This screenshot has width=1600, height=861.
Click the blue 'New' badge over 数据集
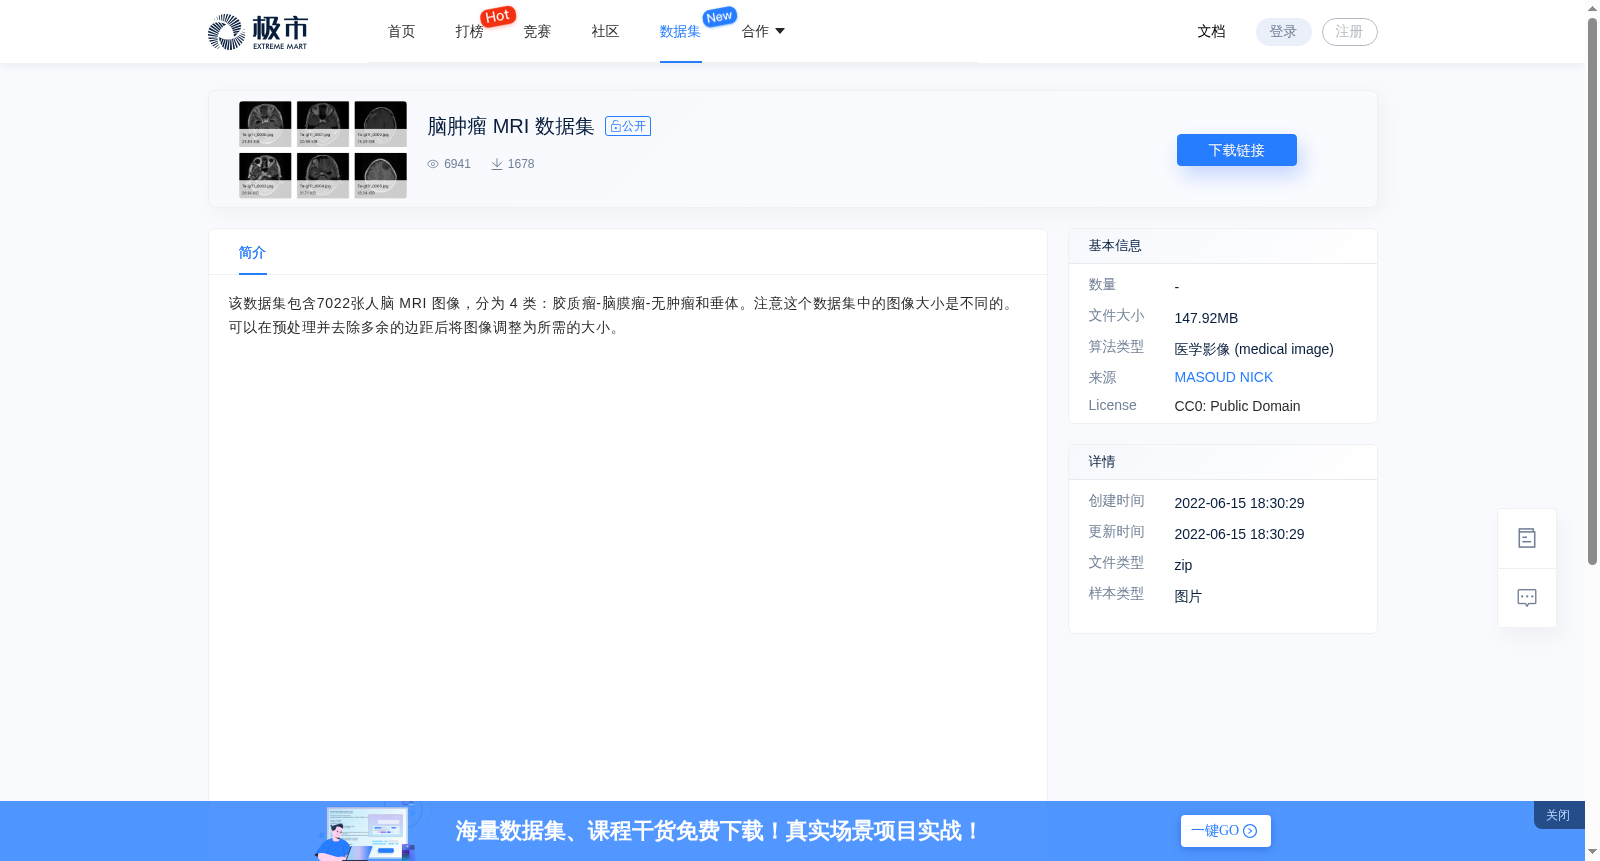[x=719, y=17]
